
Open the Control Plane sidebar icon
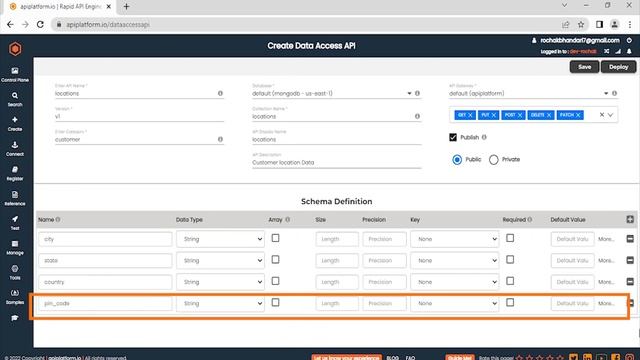15,75
